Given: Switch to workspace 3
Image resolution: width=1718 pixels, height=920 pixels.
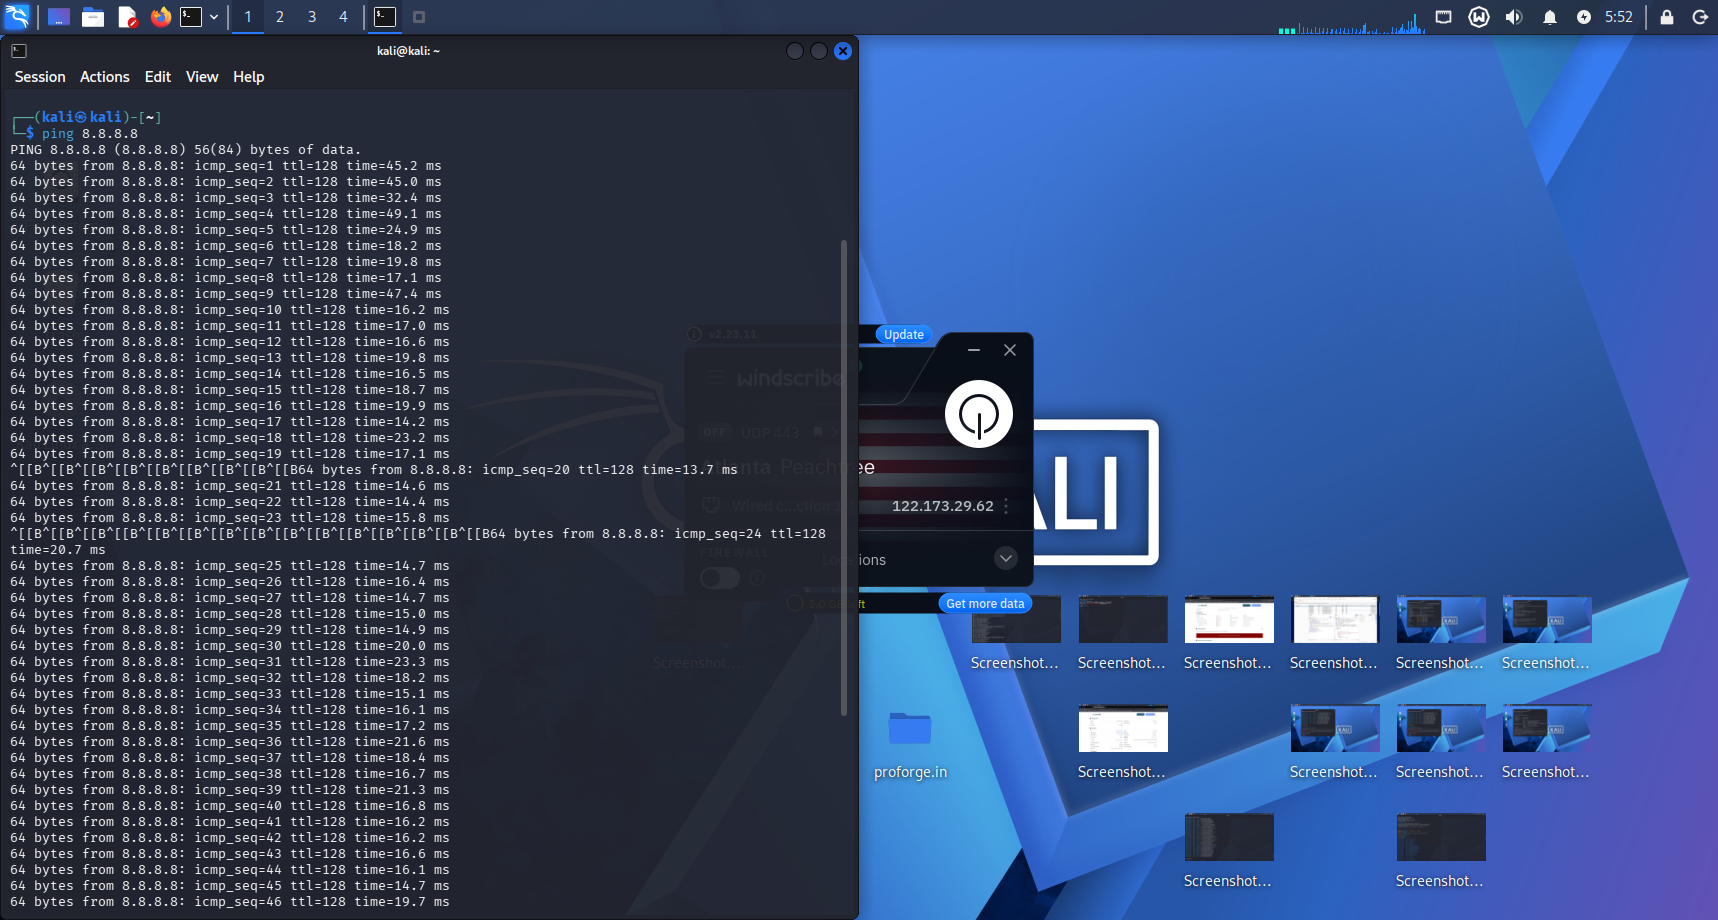Looking at the screenshot, I should [x=312, y=17].
